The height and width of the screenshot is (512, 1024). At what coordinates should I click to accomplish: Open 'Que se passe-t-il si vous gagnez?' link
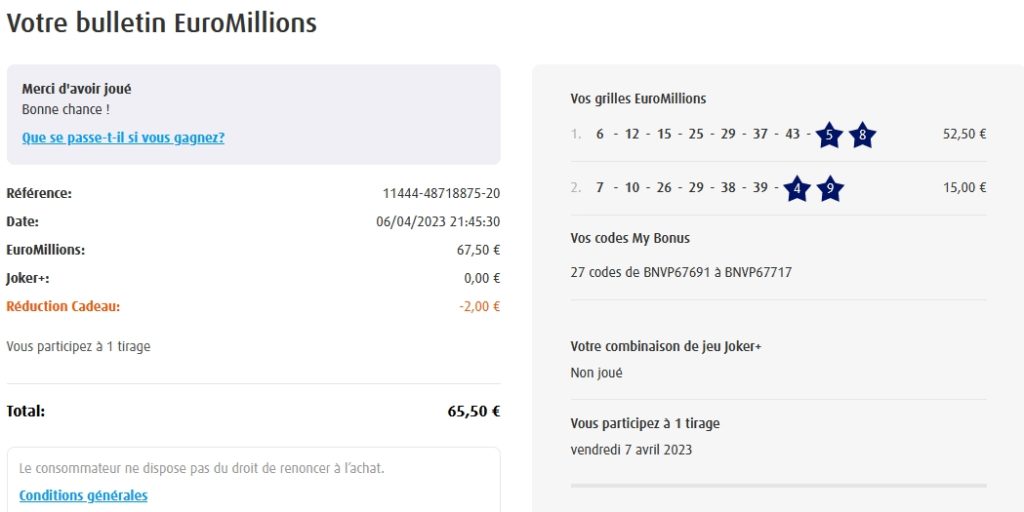click(x=123, y=138)
